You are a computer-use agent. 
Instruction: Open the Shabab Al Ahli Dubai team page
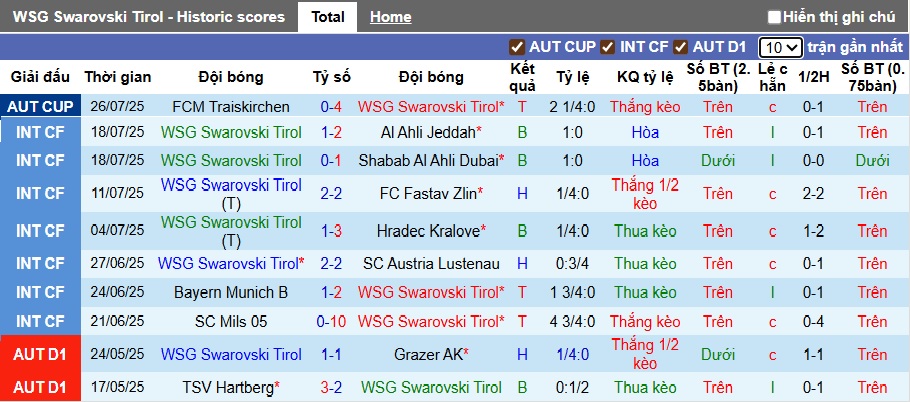(x=429, y=160)
